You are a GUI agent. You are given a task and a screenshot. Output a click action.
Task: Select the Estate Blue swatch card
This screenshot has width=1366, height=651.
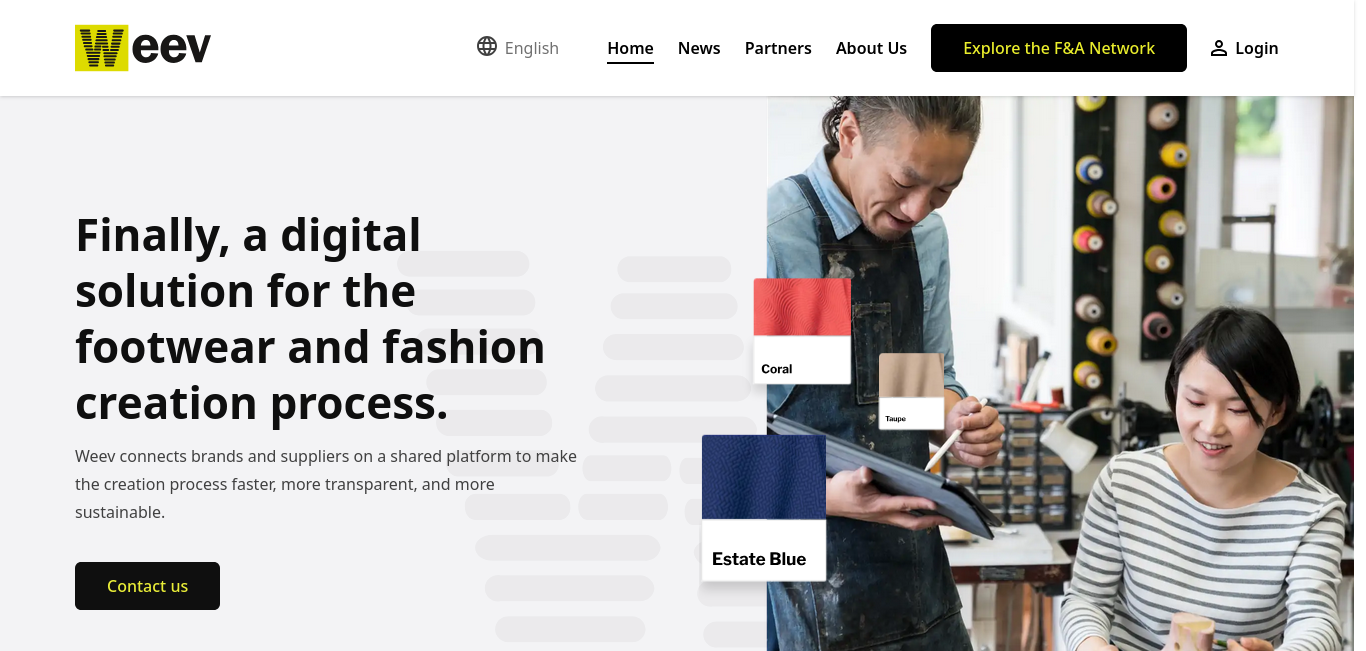pos(764,507)
